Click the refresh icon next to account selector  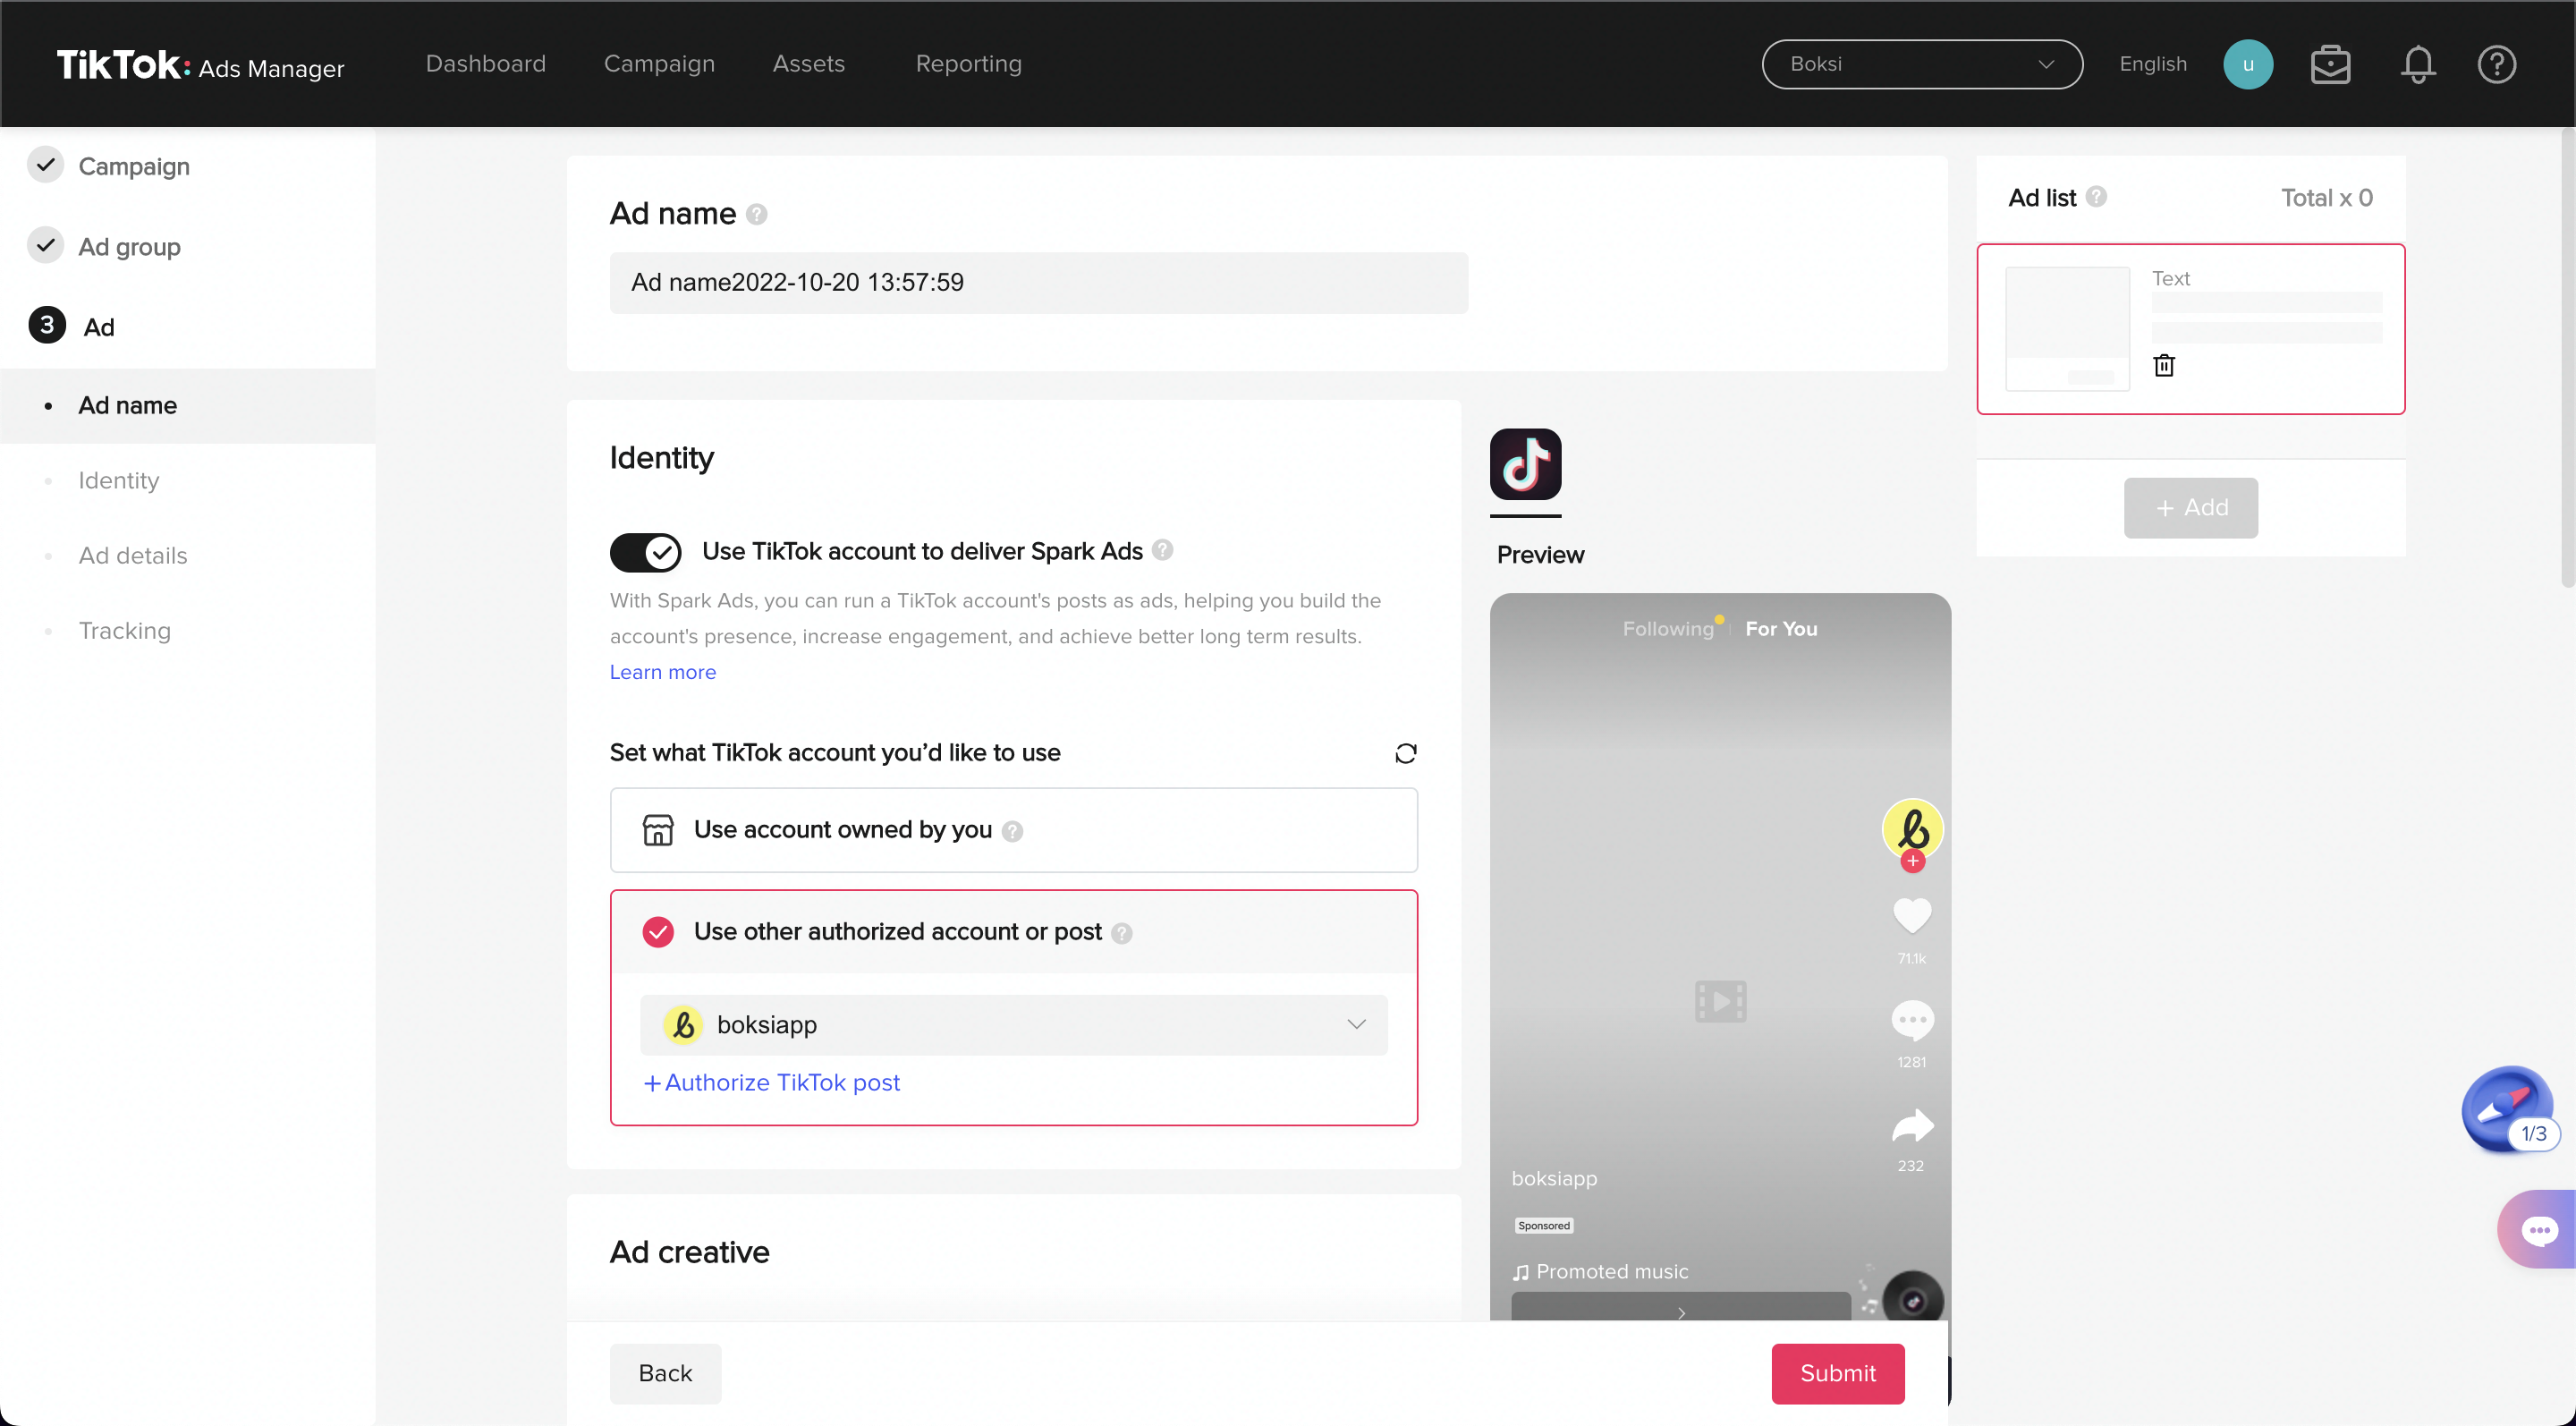(x=1405, y=753)
